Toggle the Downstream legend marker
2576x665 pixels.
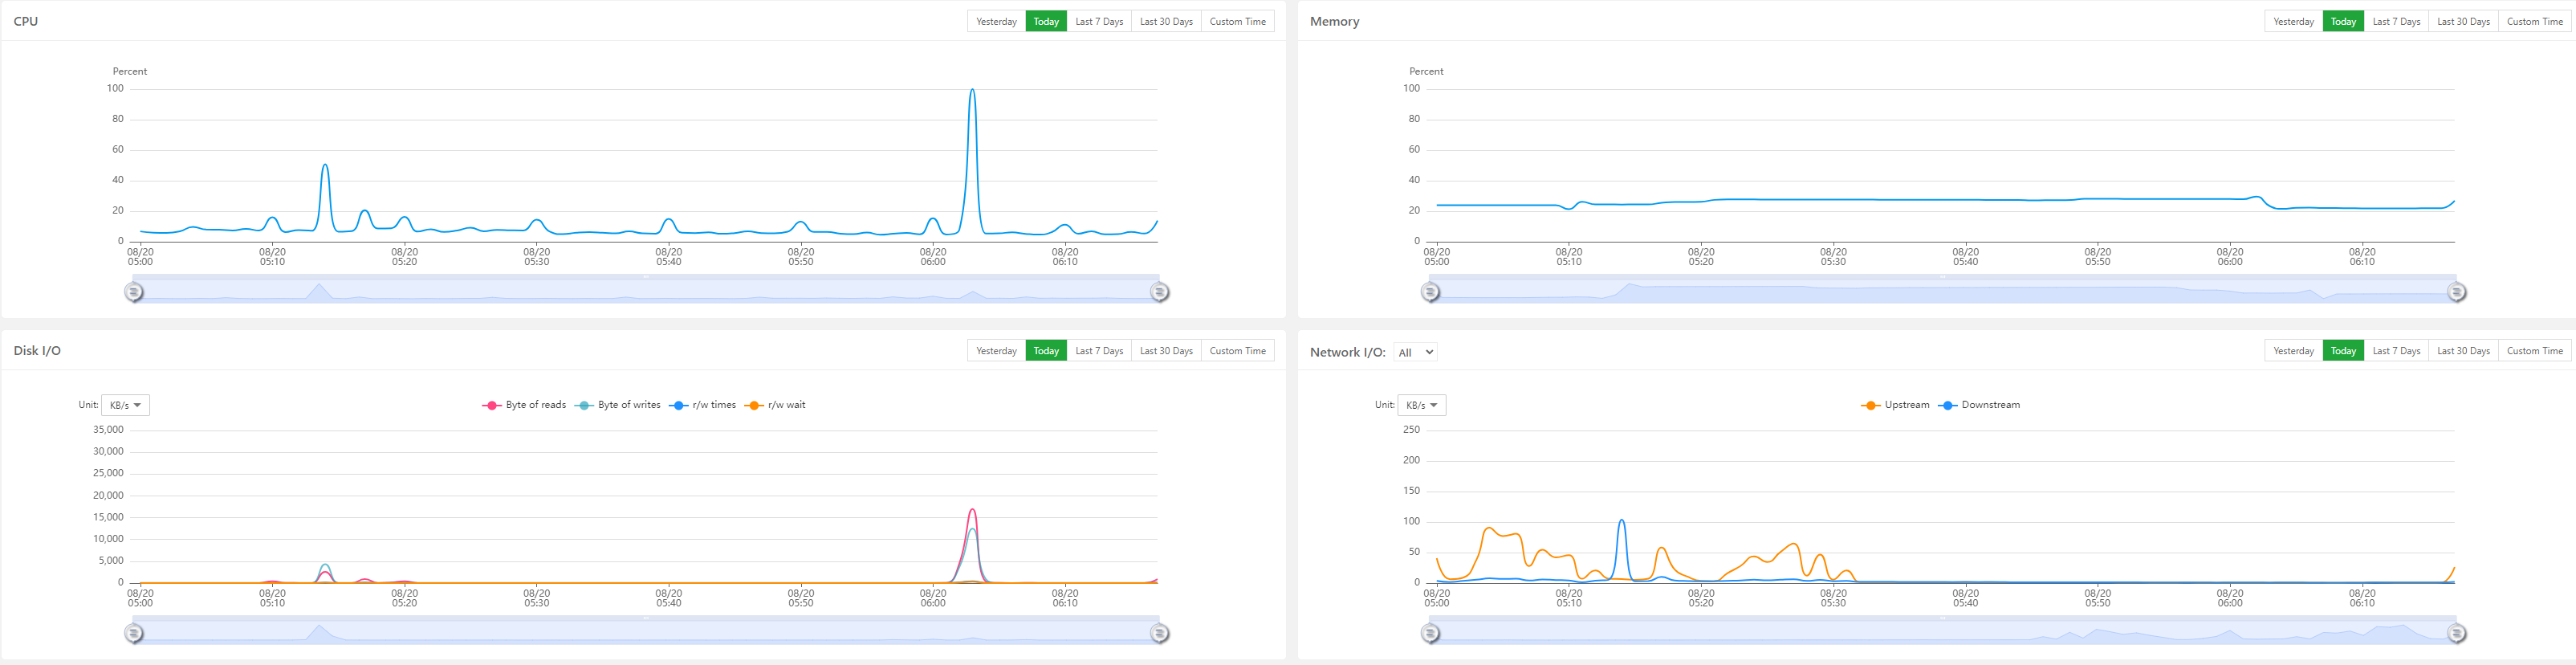[x=1947, y=405]
